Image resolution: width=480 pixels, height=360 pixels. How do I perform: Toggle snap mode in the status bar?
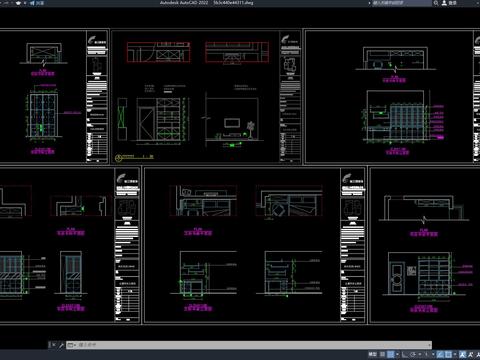pos(391,354)
